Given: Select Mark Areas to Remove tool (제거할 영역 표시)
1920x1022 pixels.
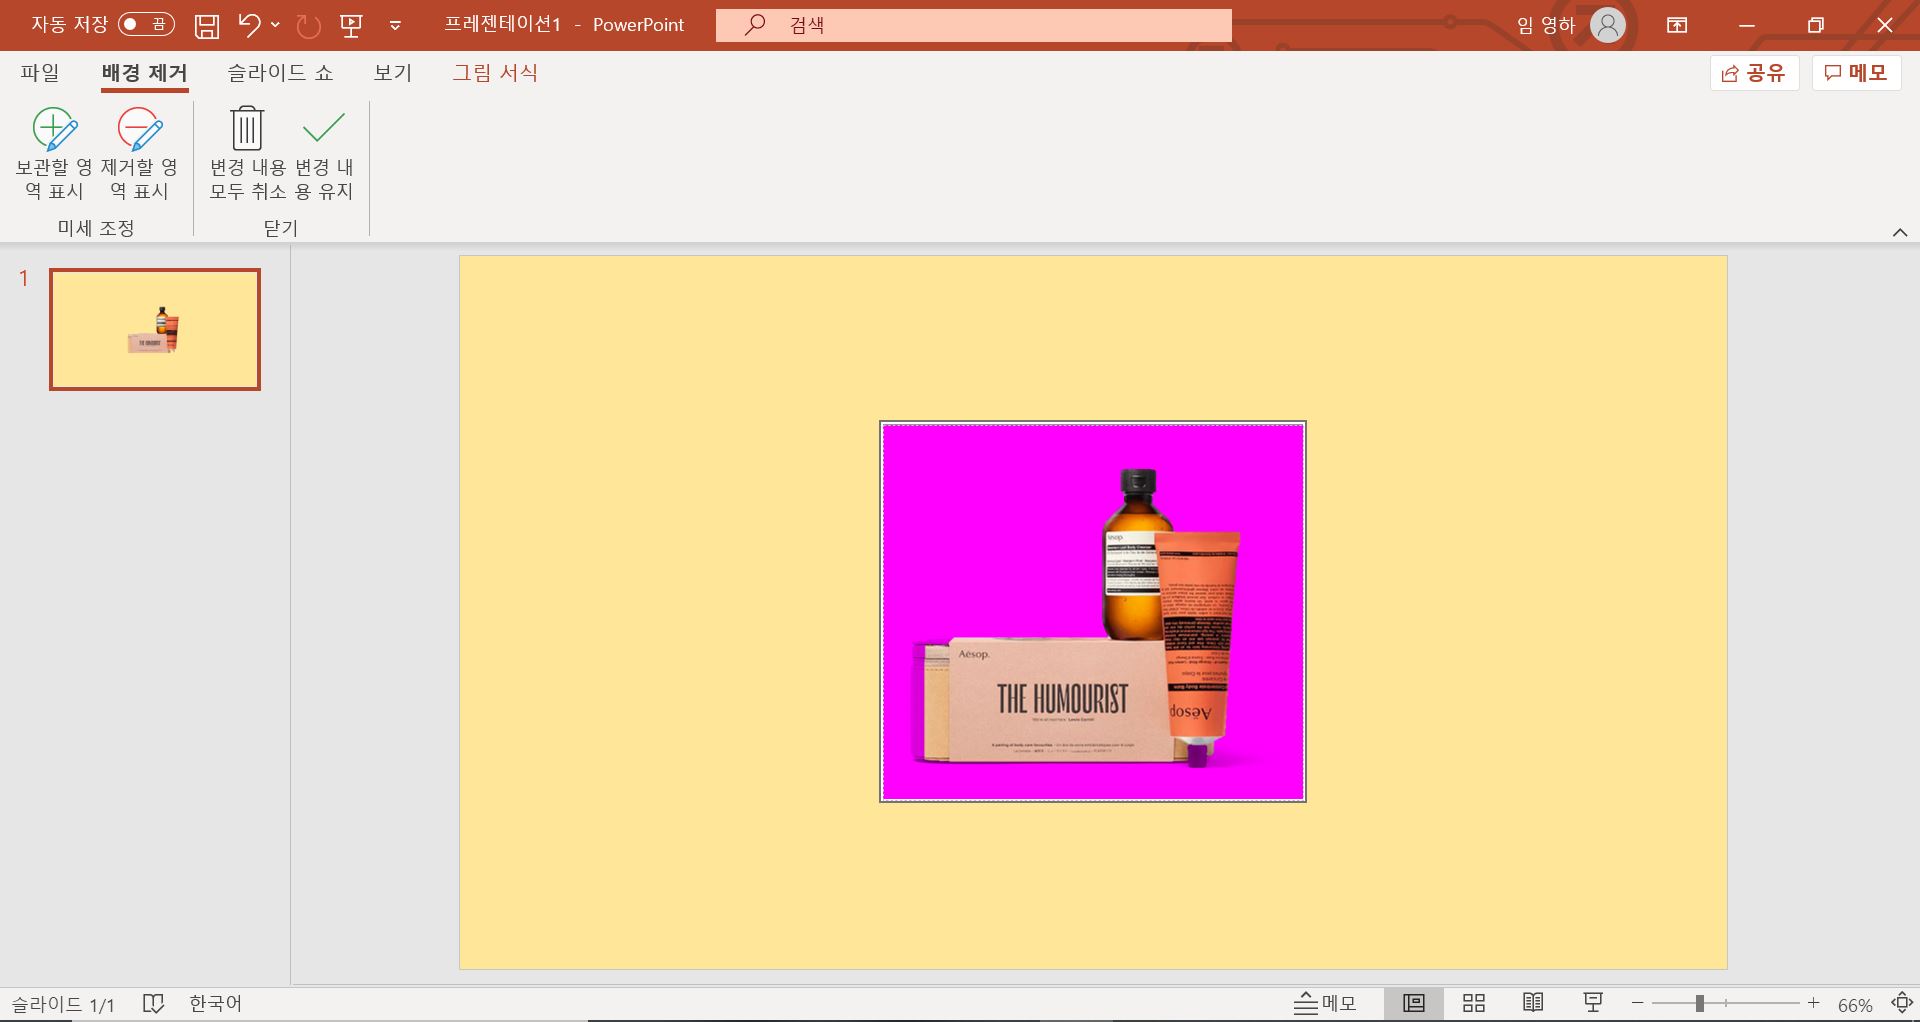Looking at the screenshot, I should (x=139, y=153).
